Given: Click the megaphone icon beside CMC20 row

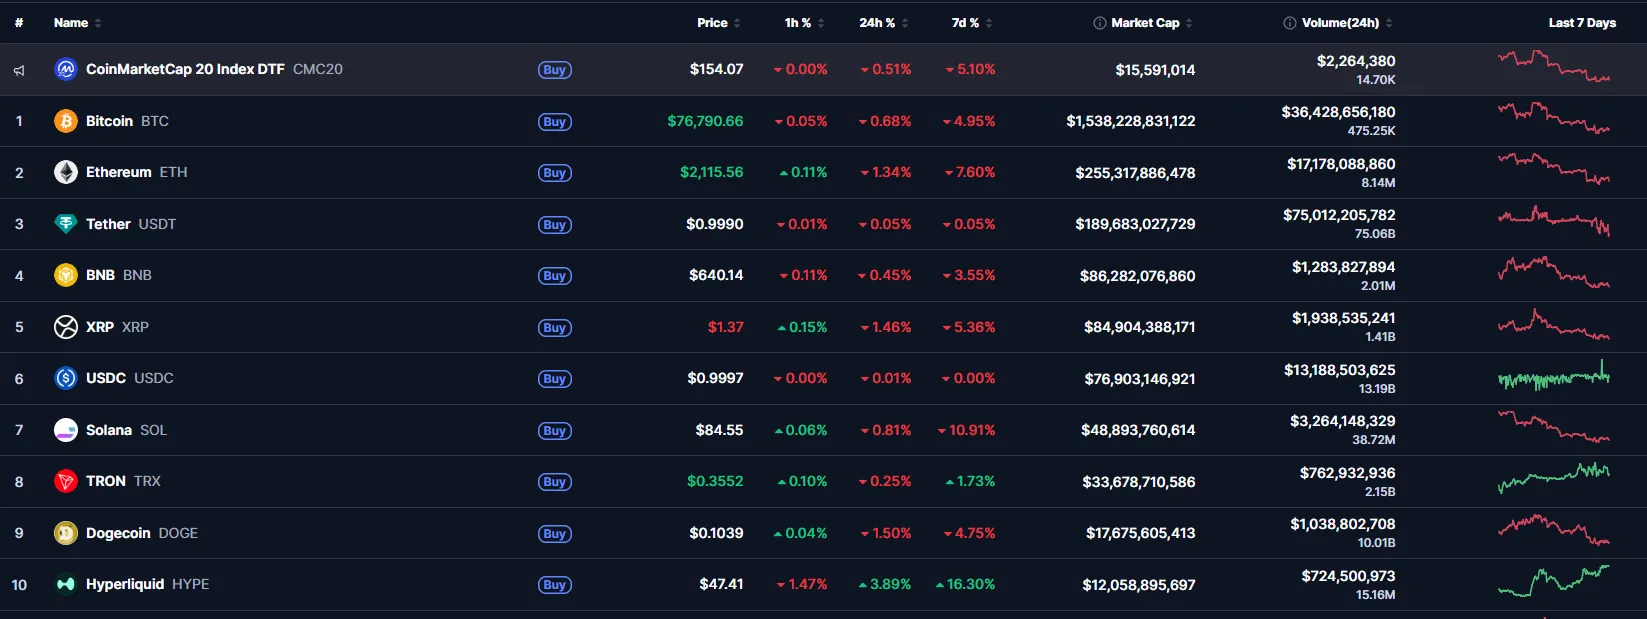Looking at the screenshot, I should coord(19,70).
